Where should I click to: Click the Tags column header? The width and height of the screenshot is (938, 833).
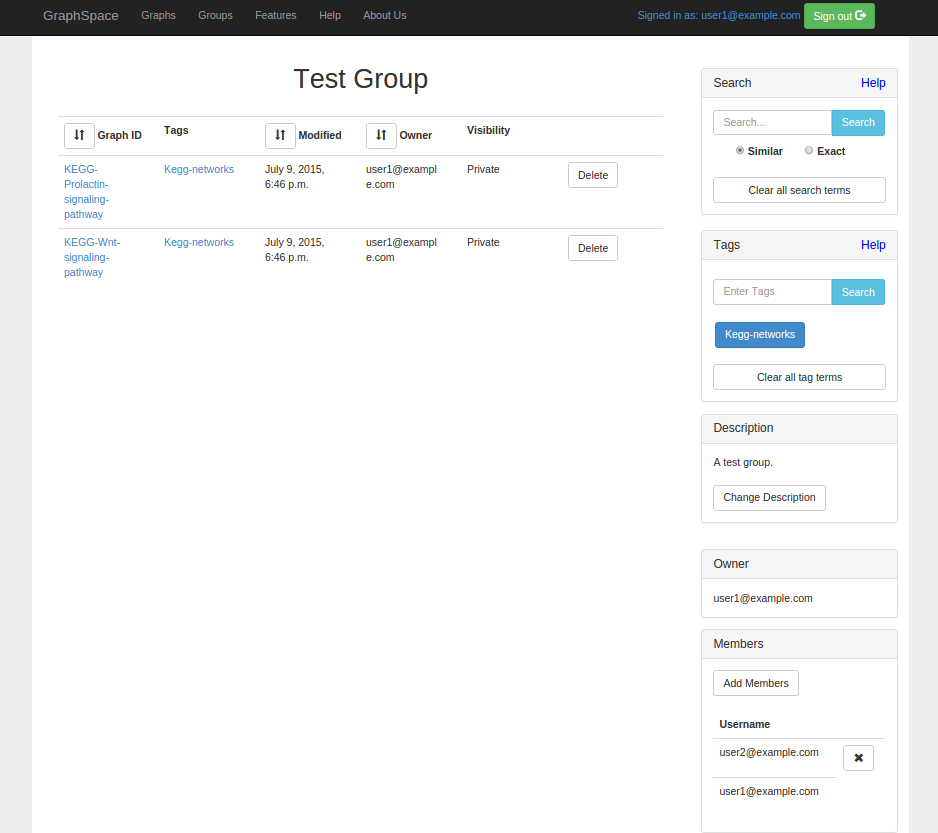[176, 130]
